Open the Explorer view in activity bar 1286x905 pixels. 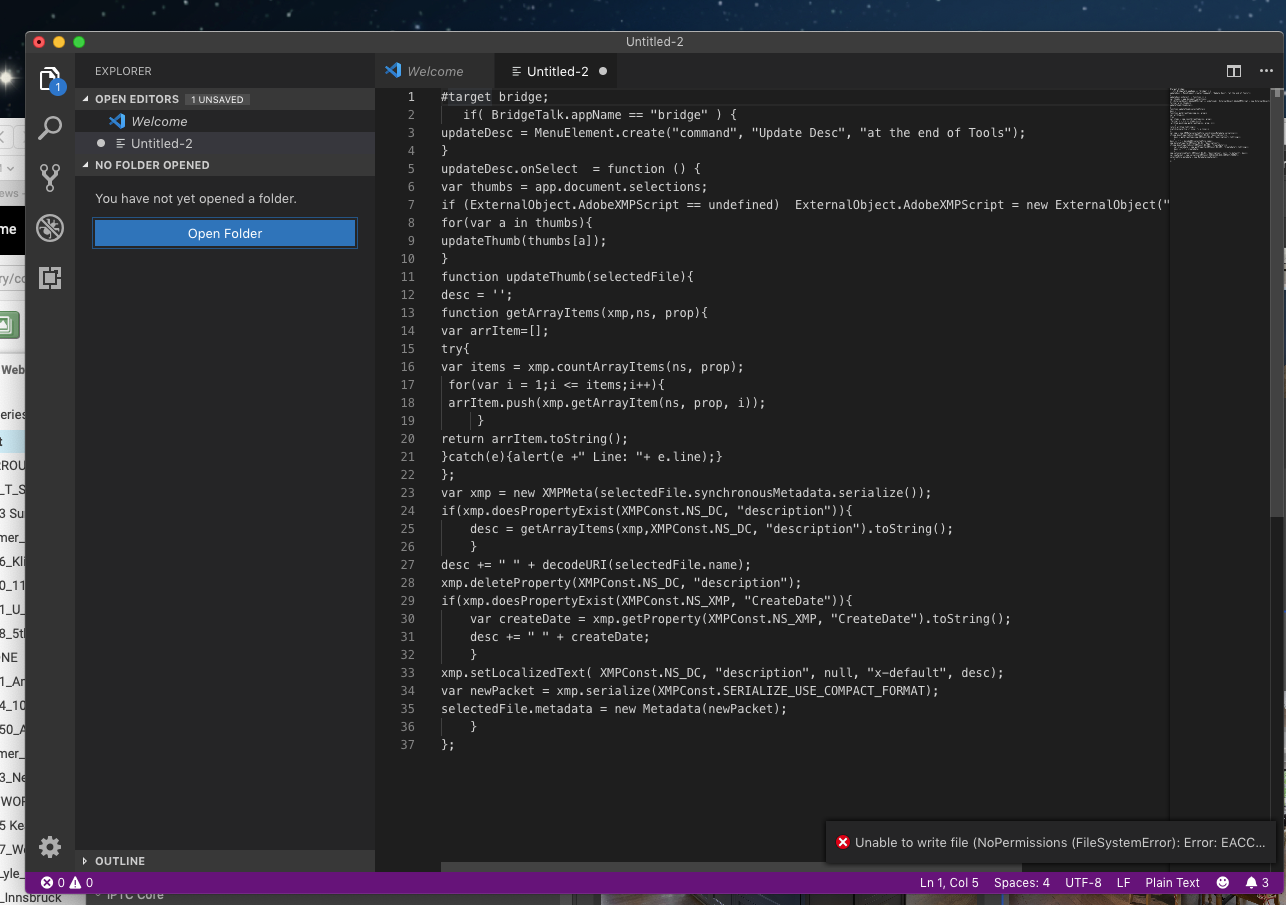(50, 80)
